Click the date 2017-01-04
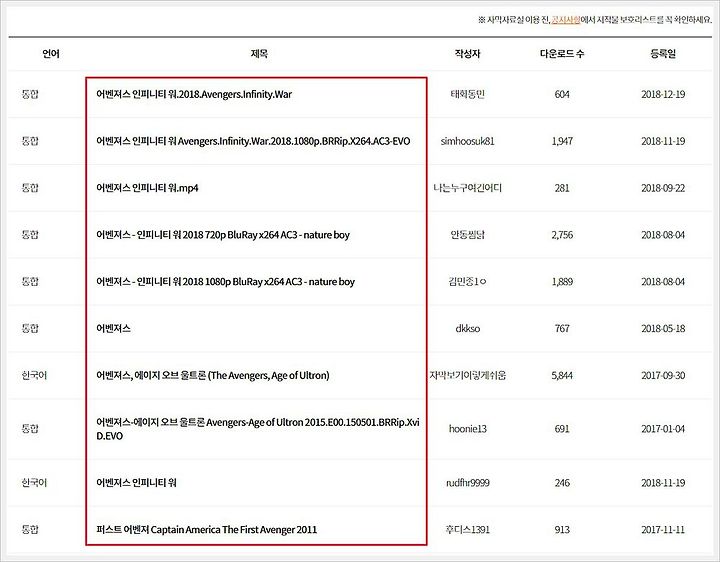The width and height of the screenshot is (720, 562). pyautogui.click(x=663, y=429)
